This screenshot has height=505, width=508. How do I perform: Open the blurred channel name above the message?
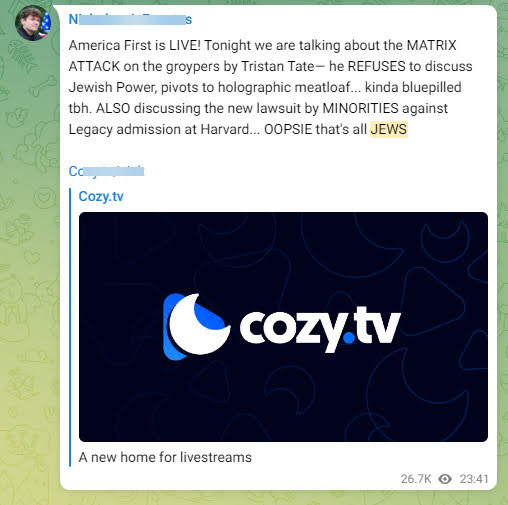pyautogui.click(x=130, y=19)
